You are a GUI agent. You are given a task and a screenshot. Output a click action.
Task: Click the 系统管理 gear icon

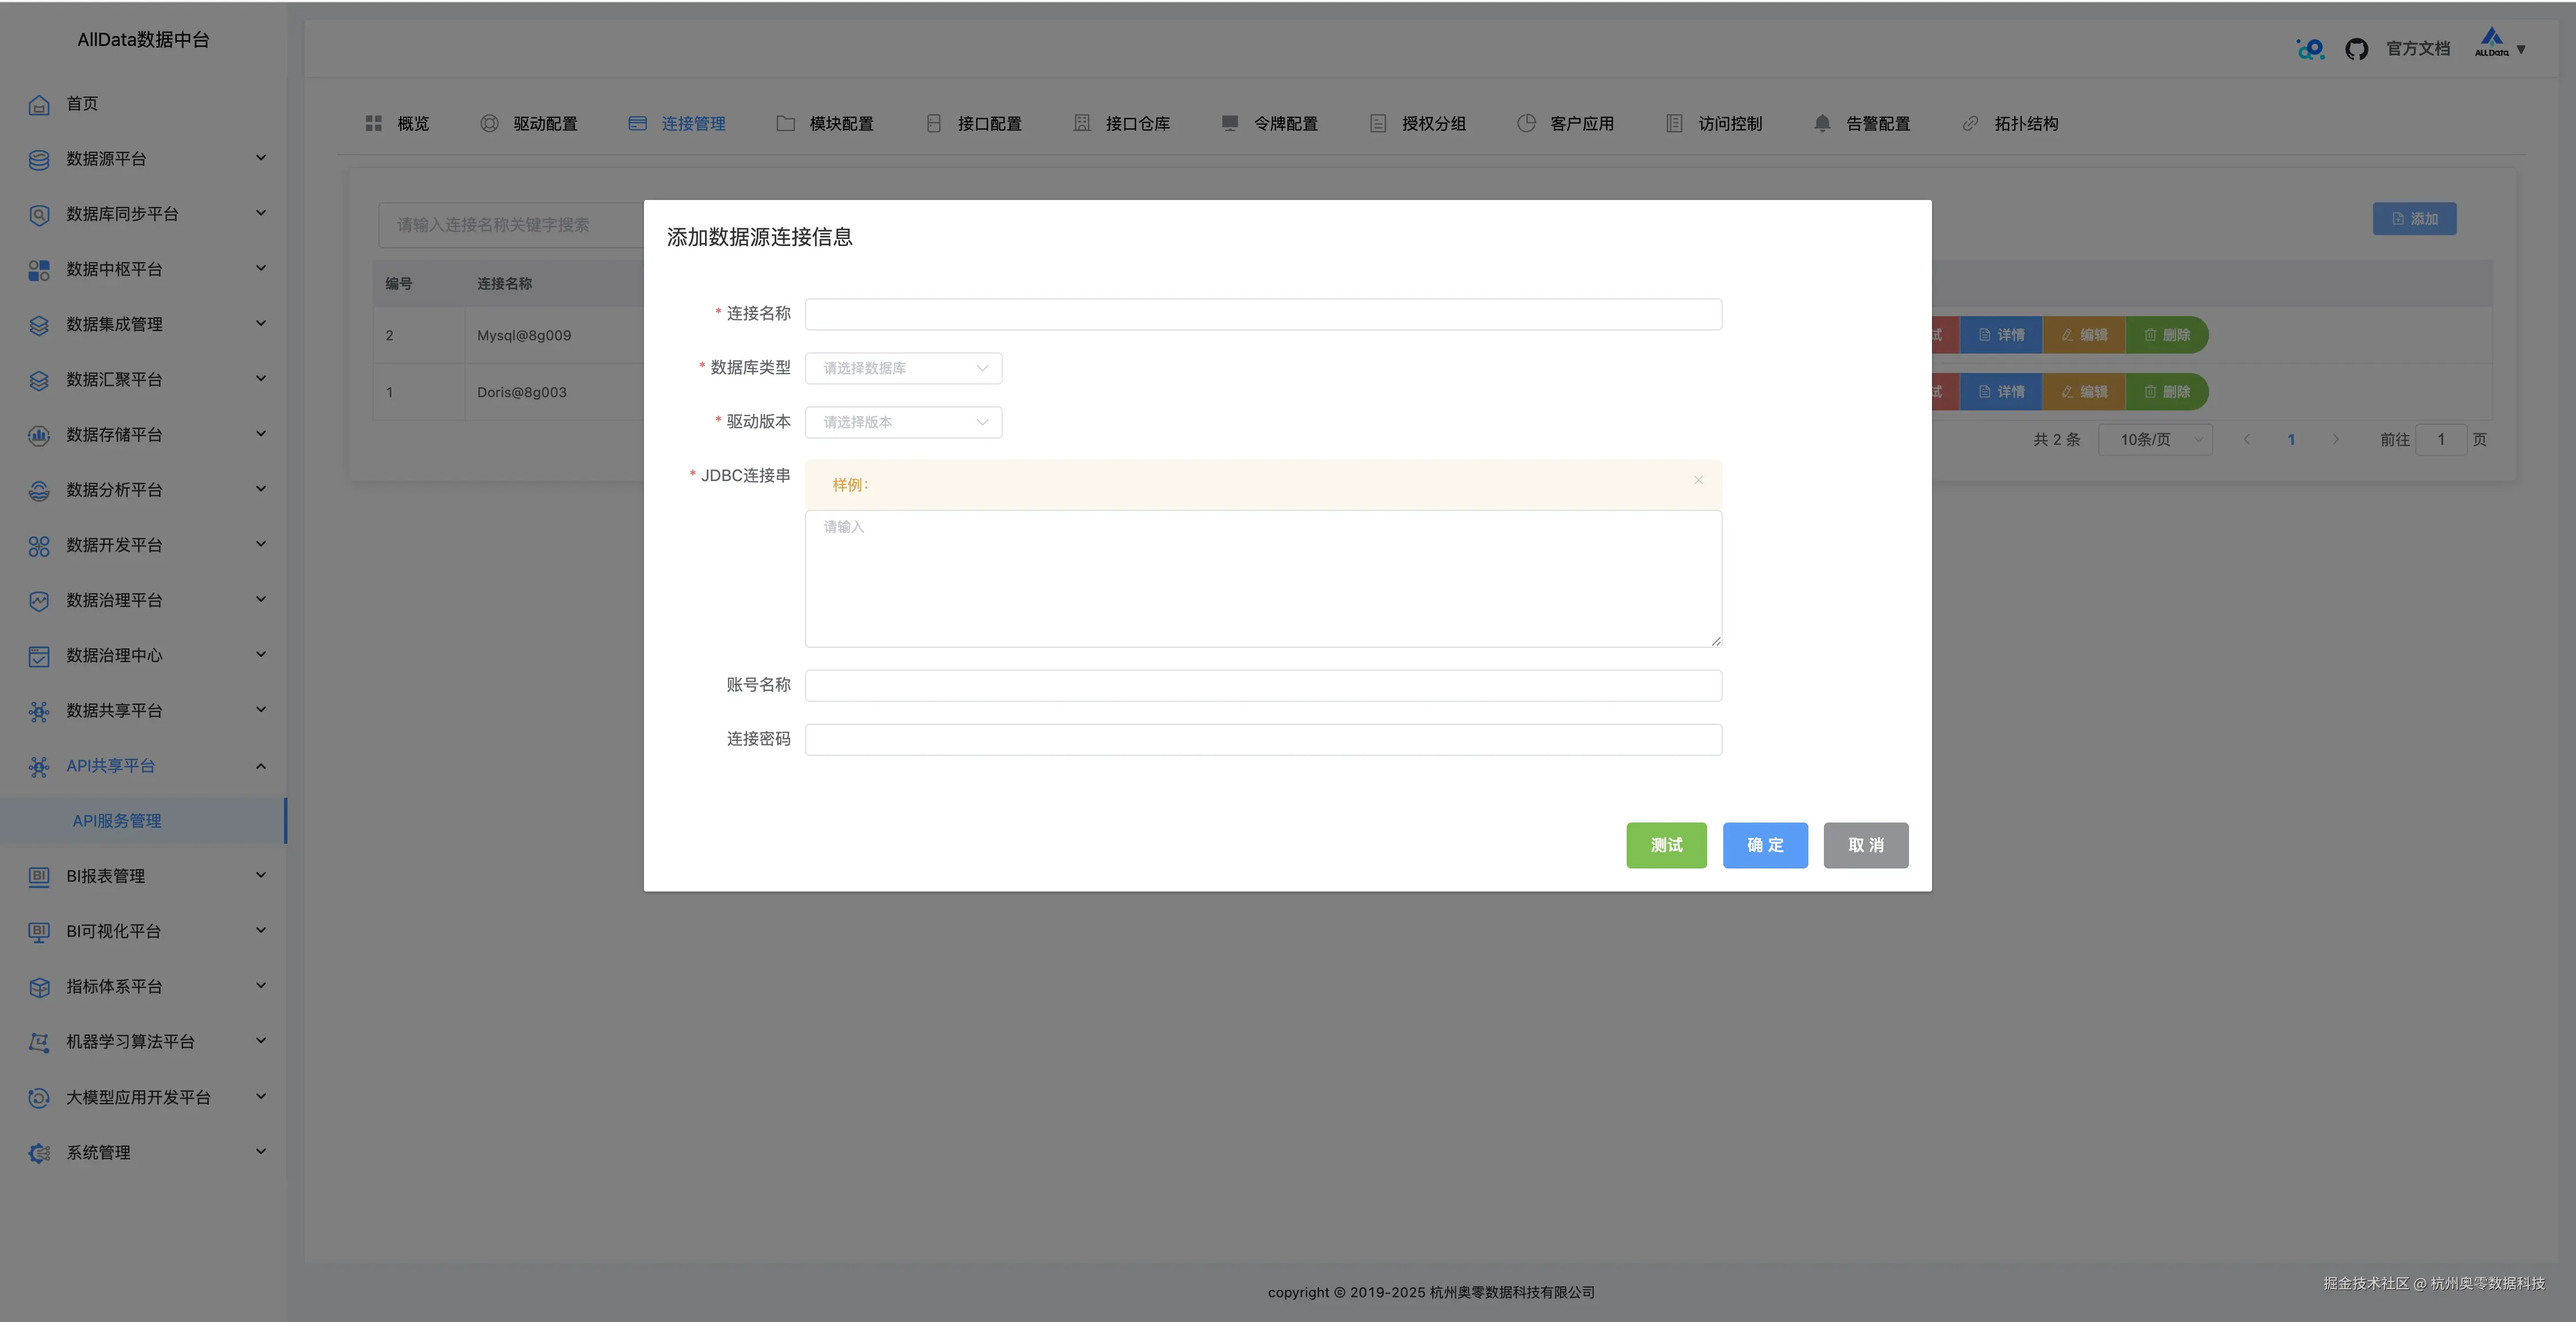(x=39, y=1153)
